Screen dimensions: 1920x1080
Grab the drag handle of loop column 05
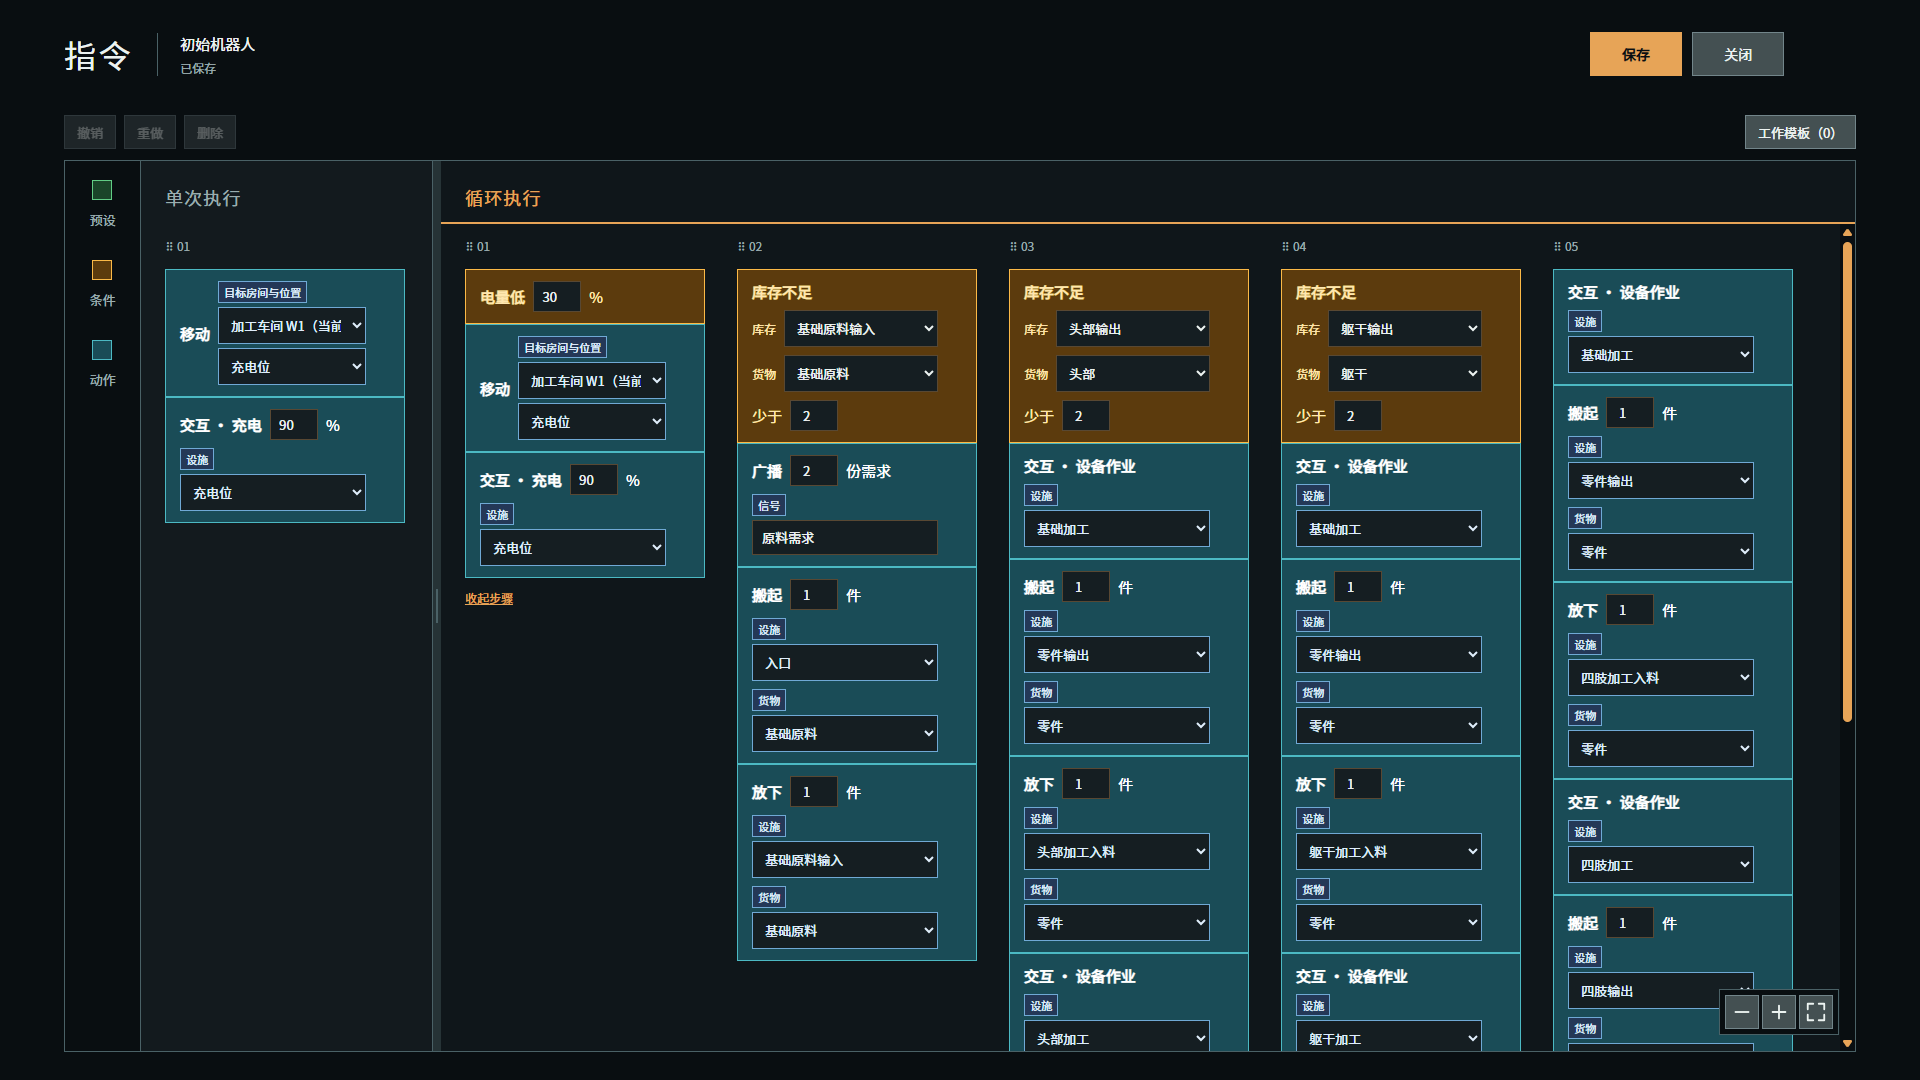coord(1557,246)
